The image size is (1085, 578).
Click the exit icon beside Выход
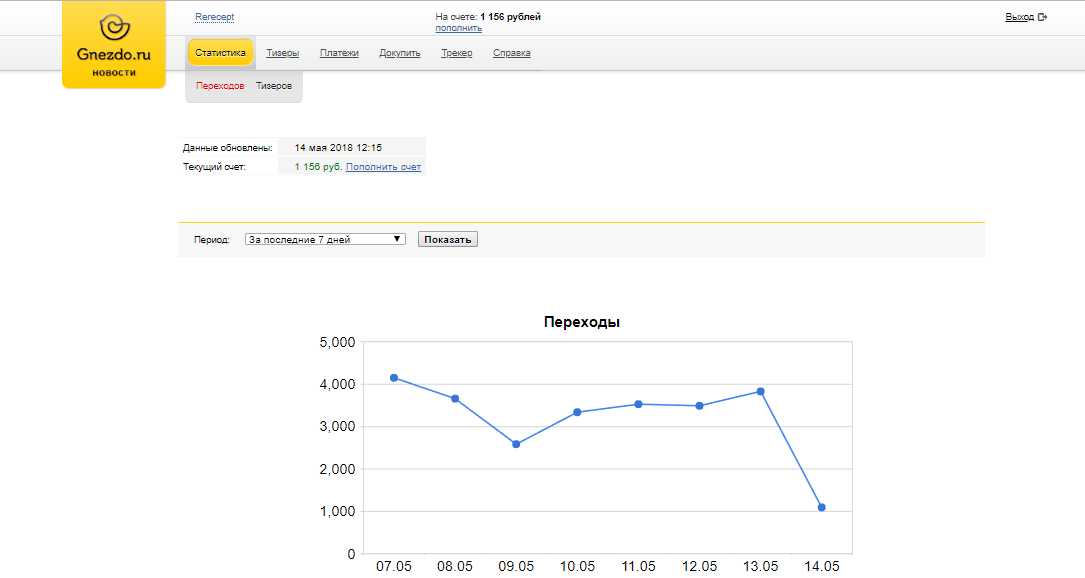[1043, 17]
